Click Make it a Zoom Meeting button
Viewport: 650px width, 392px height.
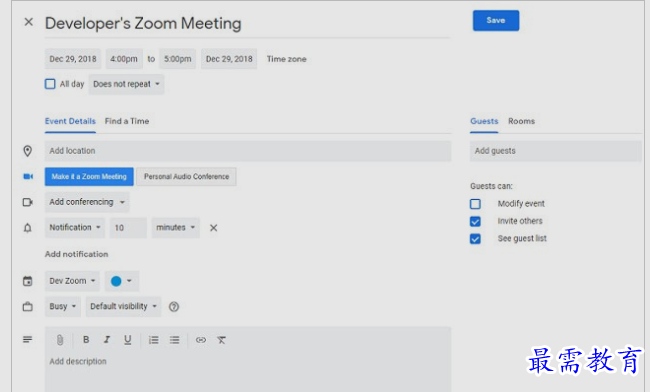[x=89, y=177]
